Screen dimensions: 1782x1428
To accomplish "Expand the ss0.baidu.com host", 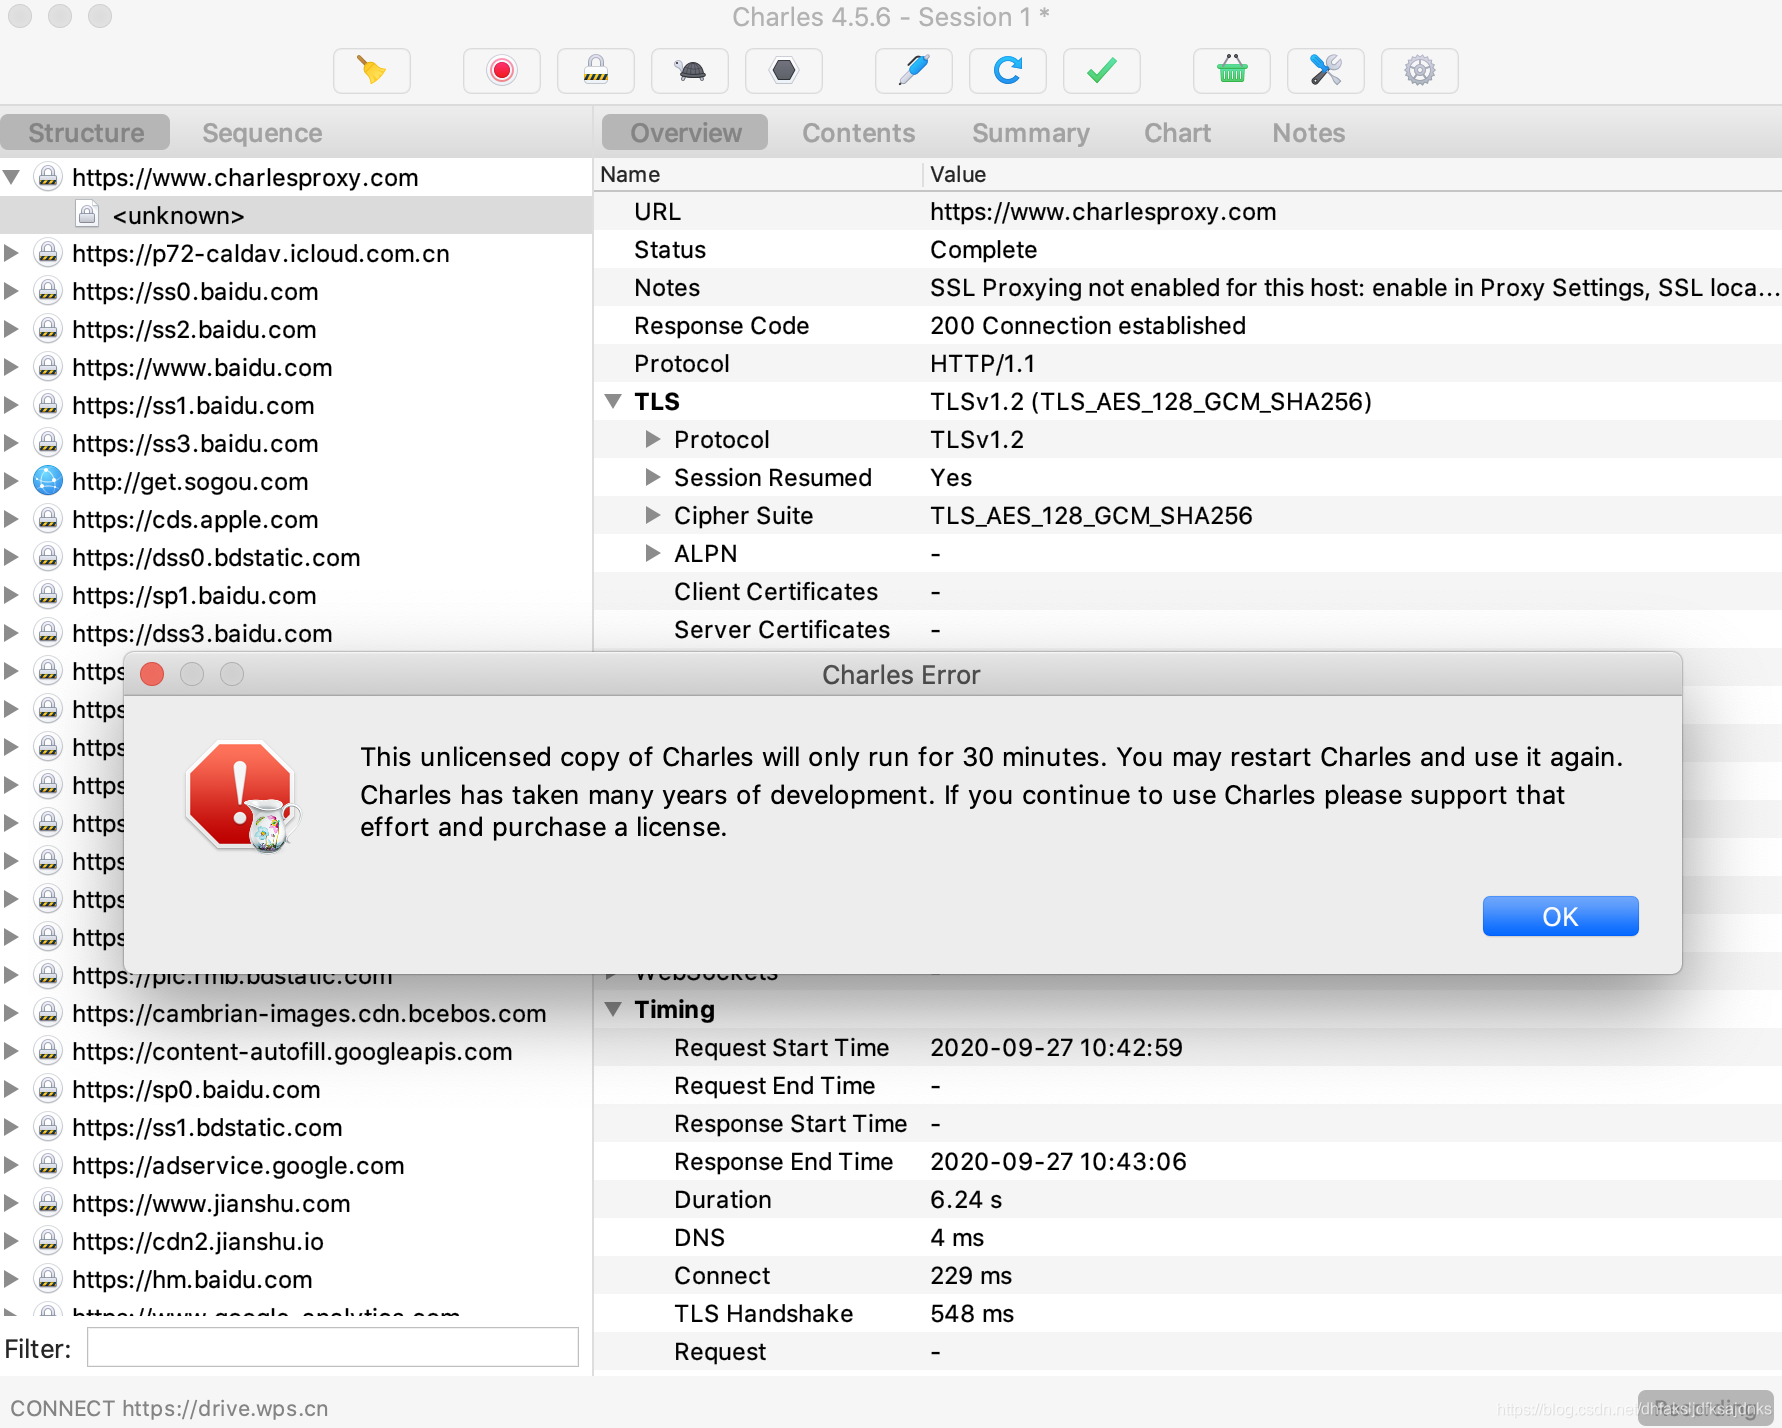I will tap(11, 291).
